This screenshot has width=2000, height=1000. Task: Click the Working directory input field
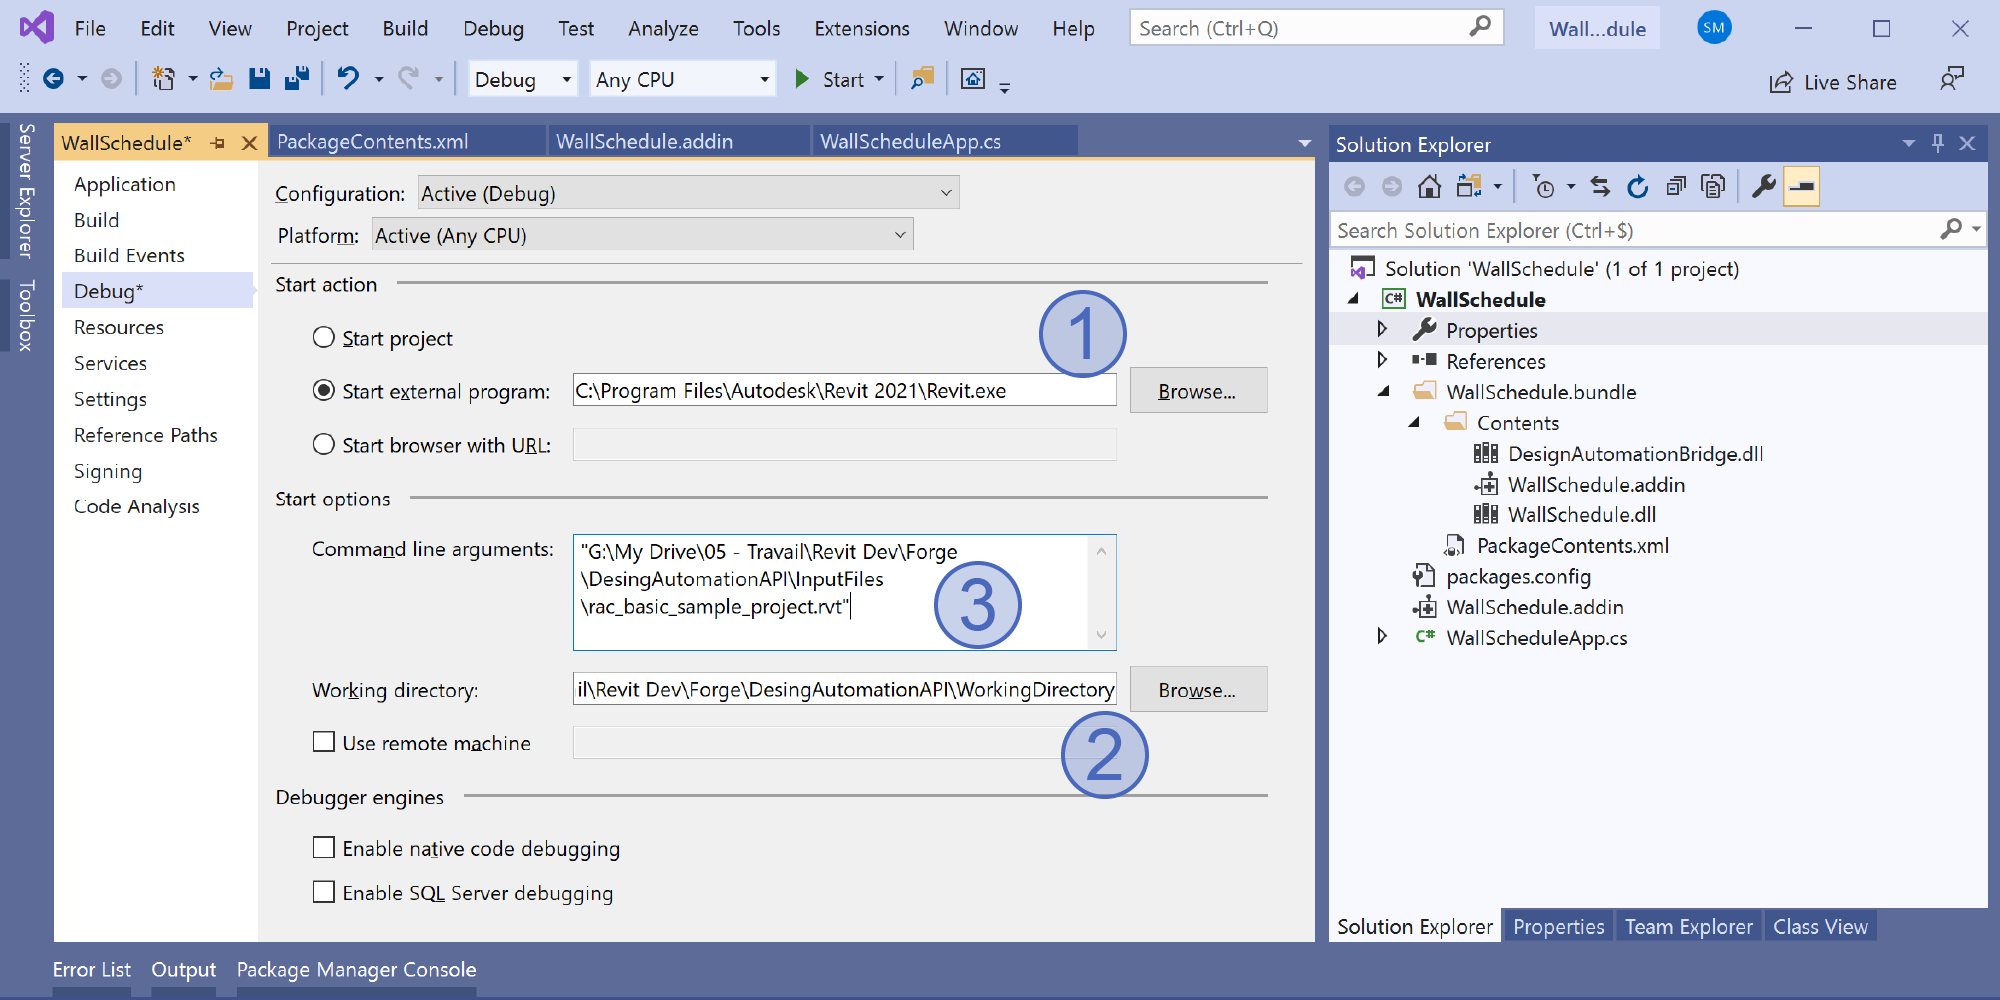844,689
